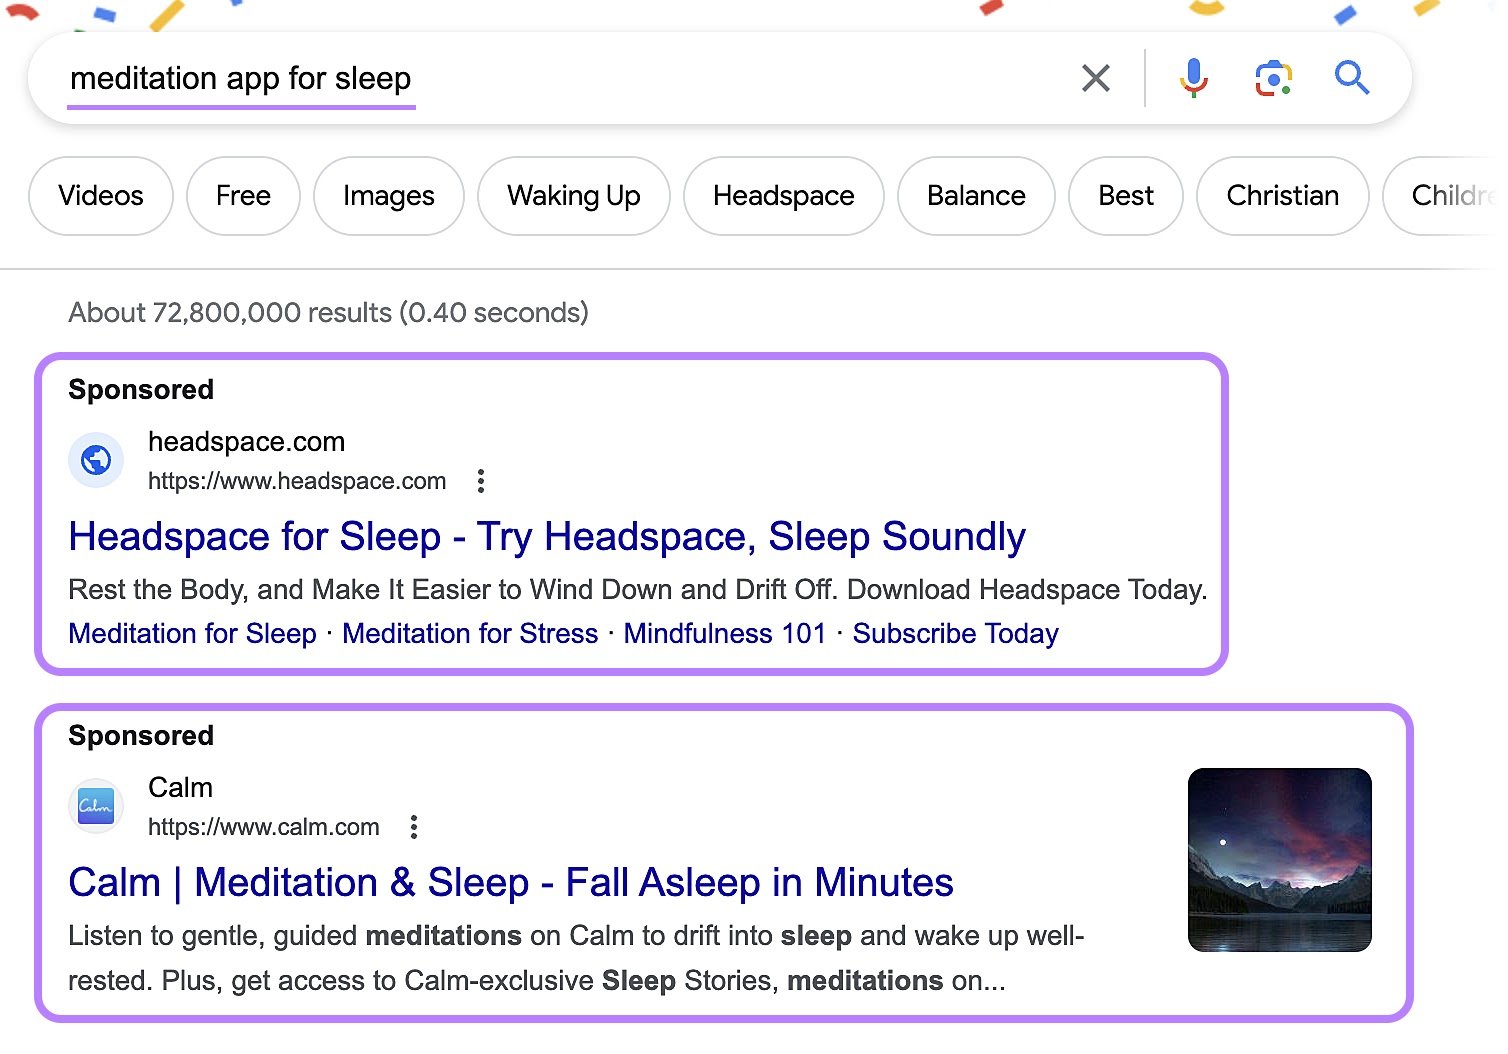Open the three-dot menu on the Headspace result
The image size is (1508, 1054).
pos(481,481)
